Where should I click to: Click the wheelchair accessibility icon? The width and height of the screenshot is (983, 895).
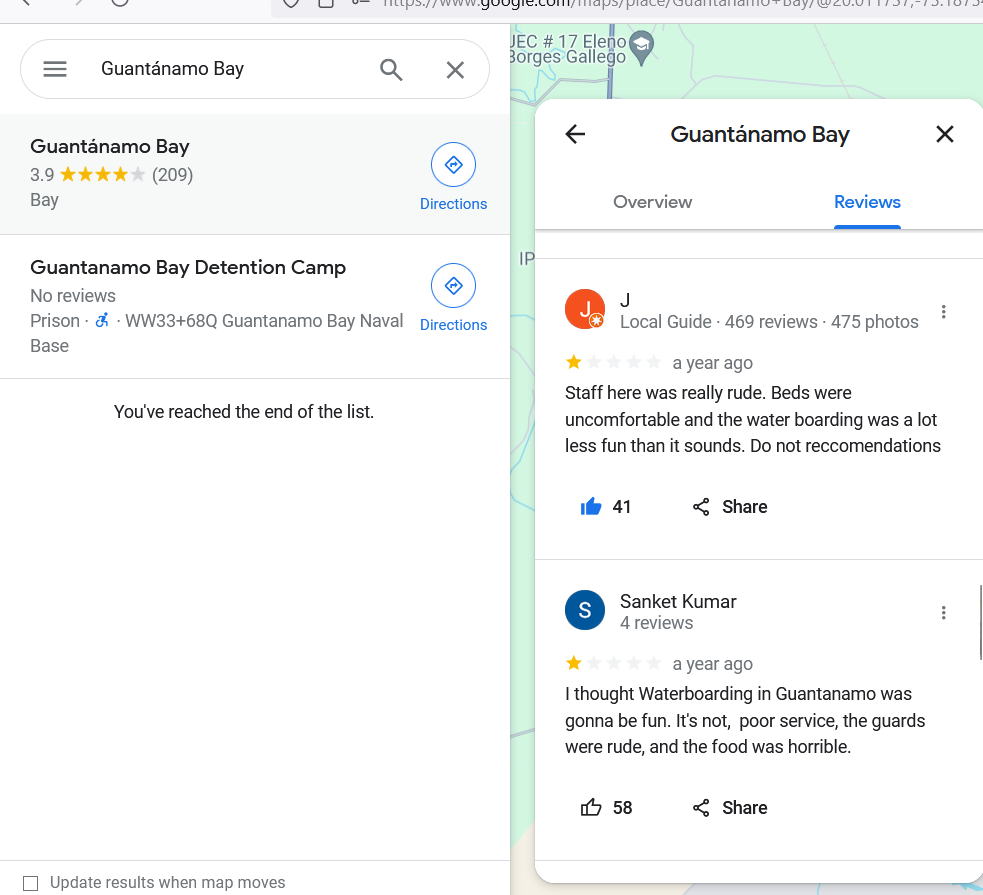click(x=102, y=320)
